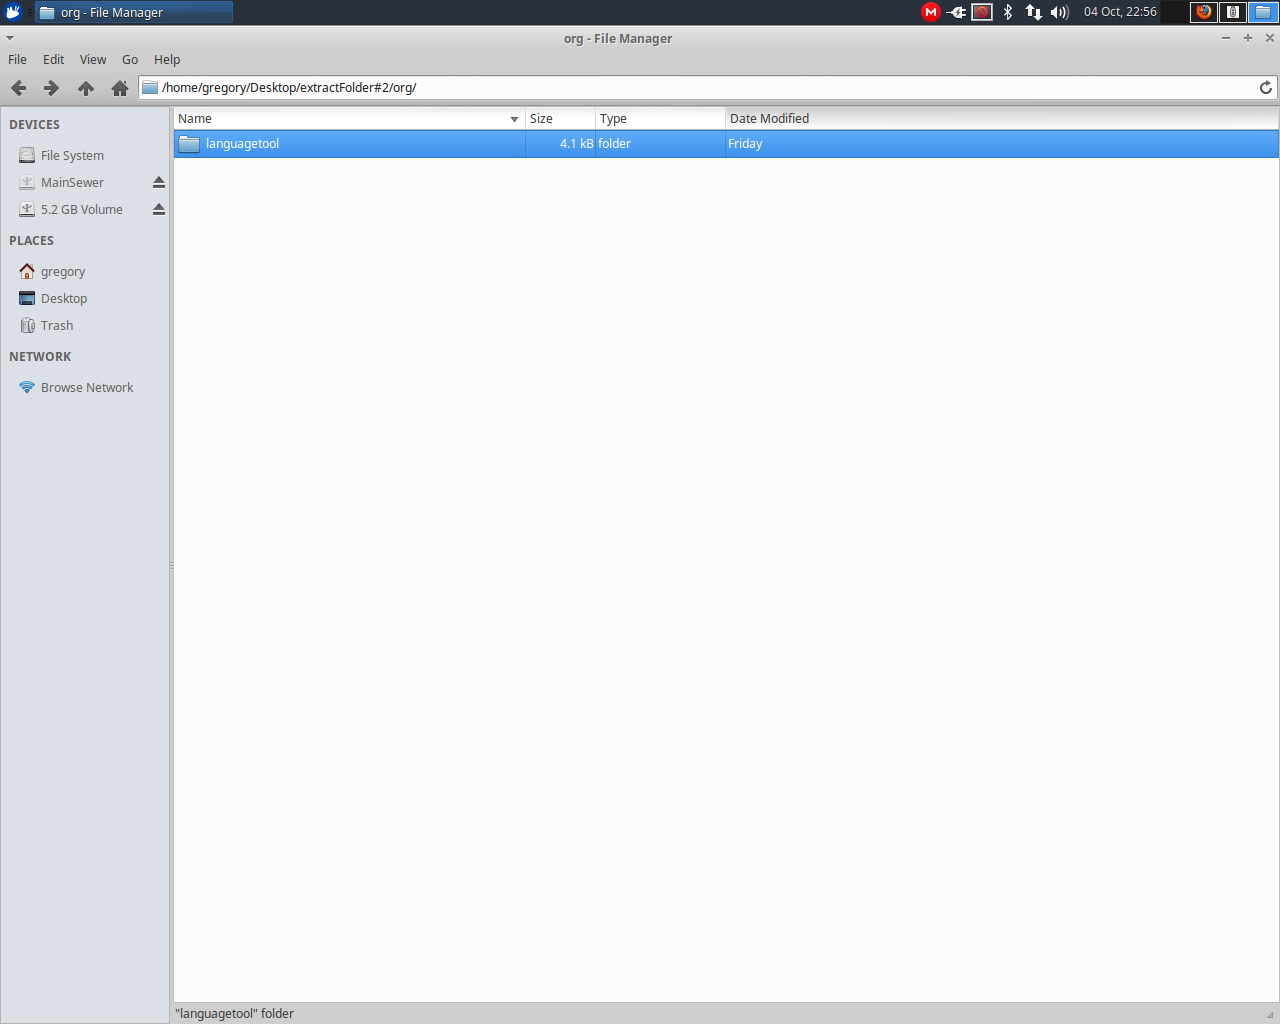This screenshot has width=1280, height=1024.
Task: Navigate up to the parent folder
Action: 86,88
